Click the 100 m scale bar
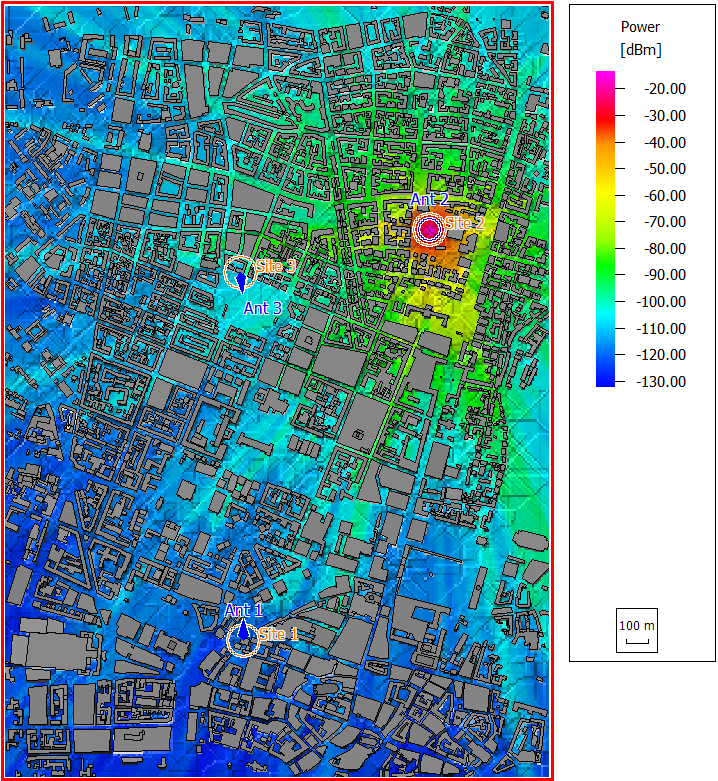The height and width of the screenshot is (781, 718). 637,632
